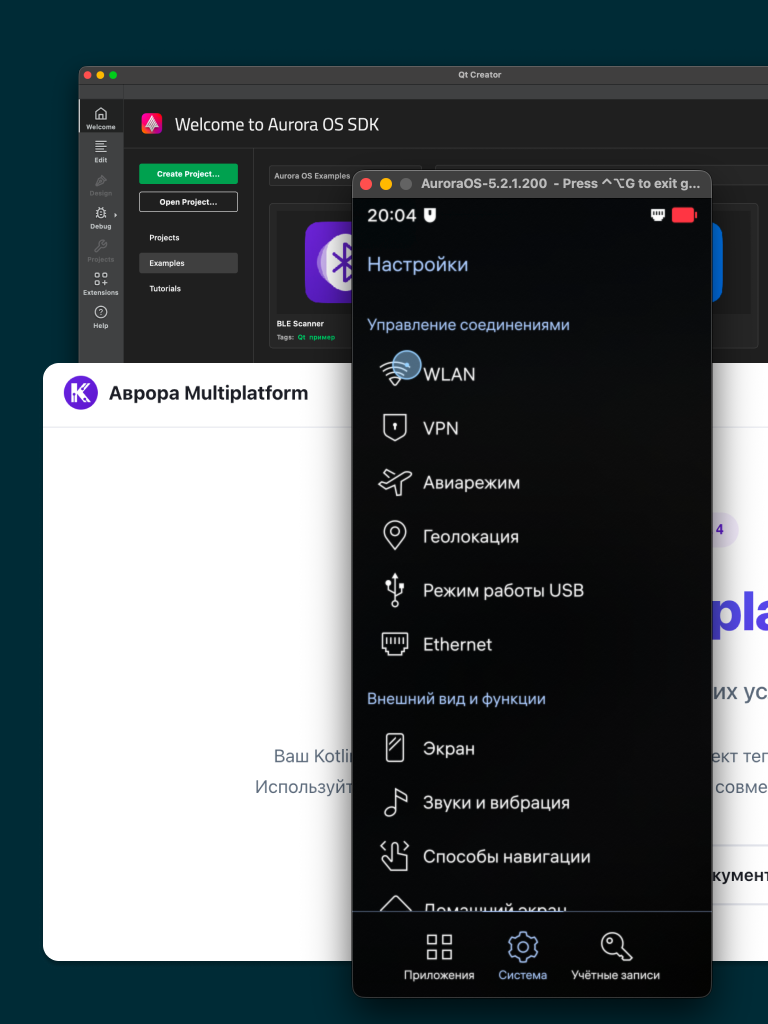Click the Qt tag under BLE Scanner
768x1024 pixels.
pyautogui.click(x=302, y=338)
